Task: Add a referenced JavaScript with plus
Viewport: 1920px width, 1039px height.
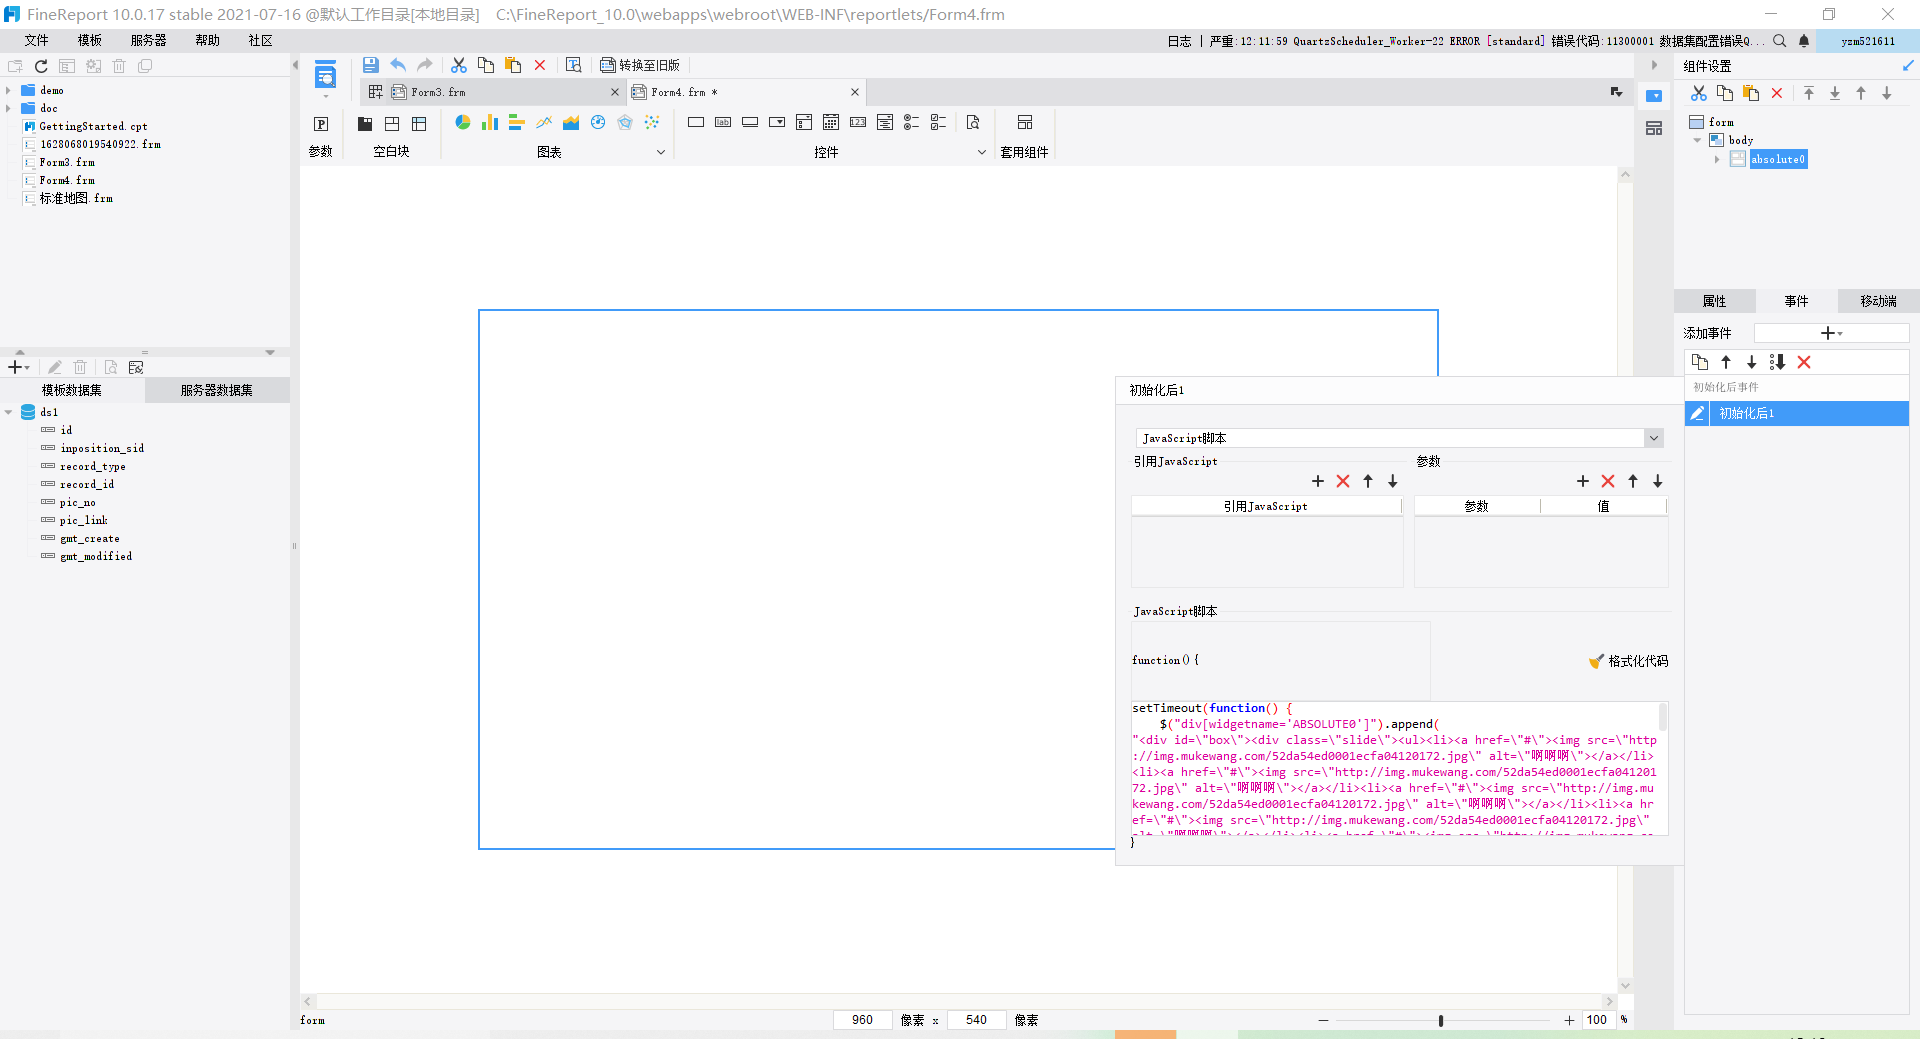Action: 1318,481
